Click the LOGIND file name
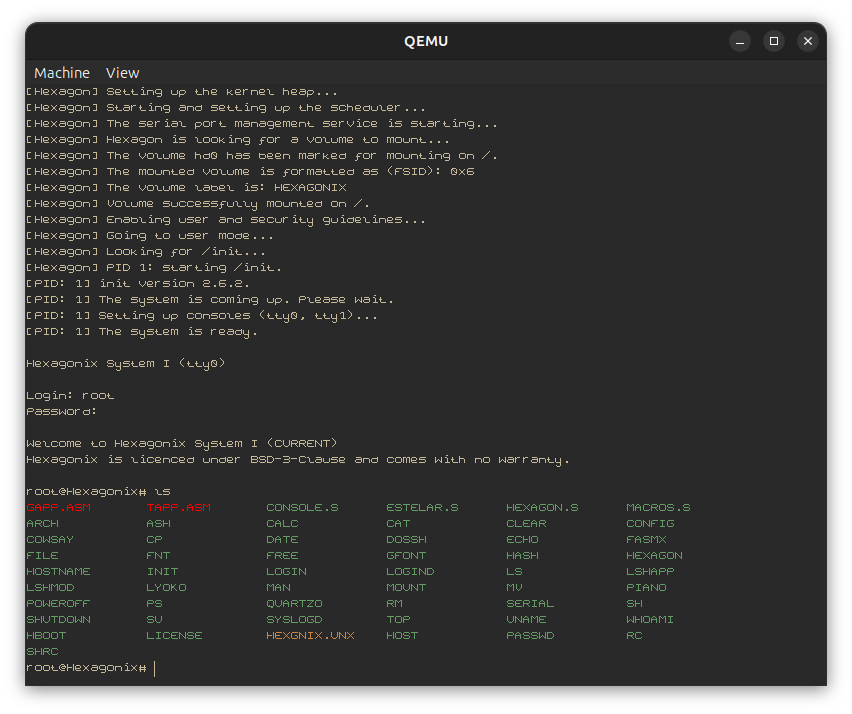852x714 pixels. point(410,572)
